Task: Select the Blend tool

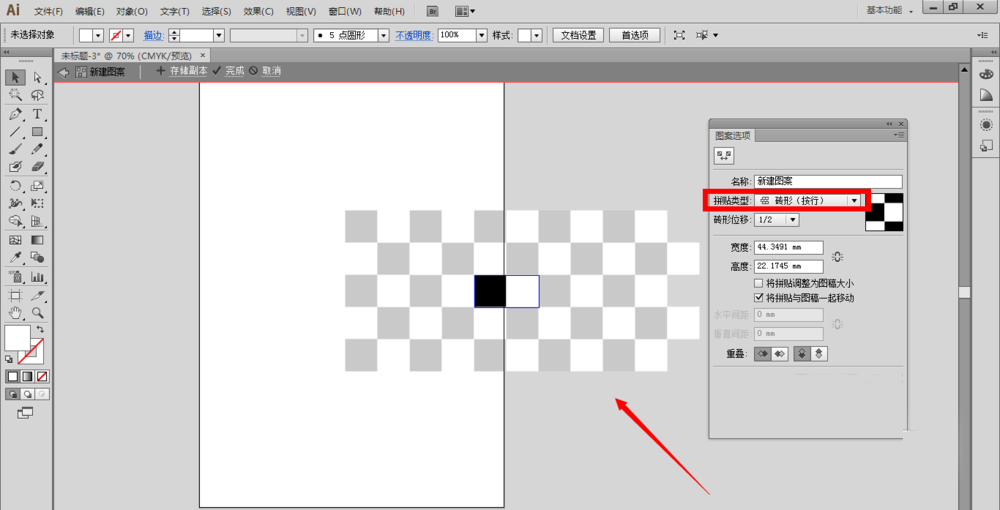Action: (x=38, y=258)
